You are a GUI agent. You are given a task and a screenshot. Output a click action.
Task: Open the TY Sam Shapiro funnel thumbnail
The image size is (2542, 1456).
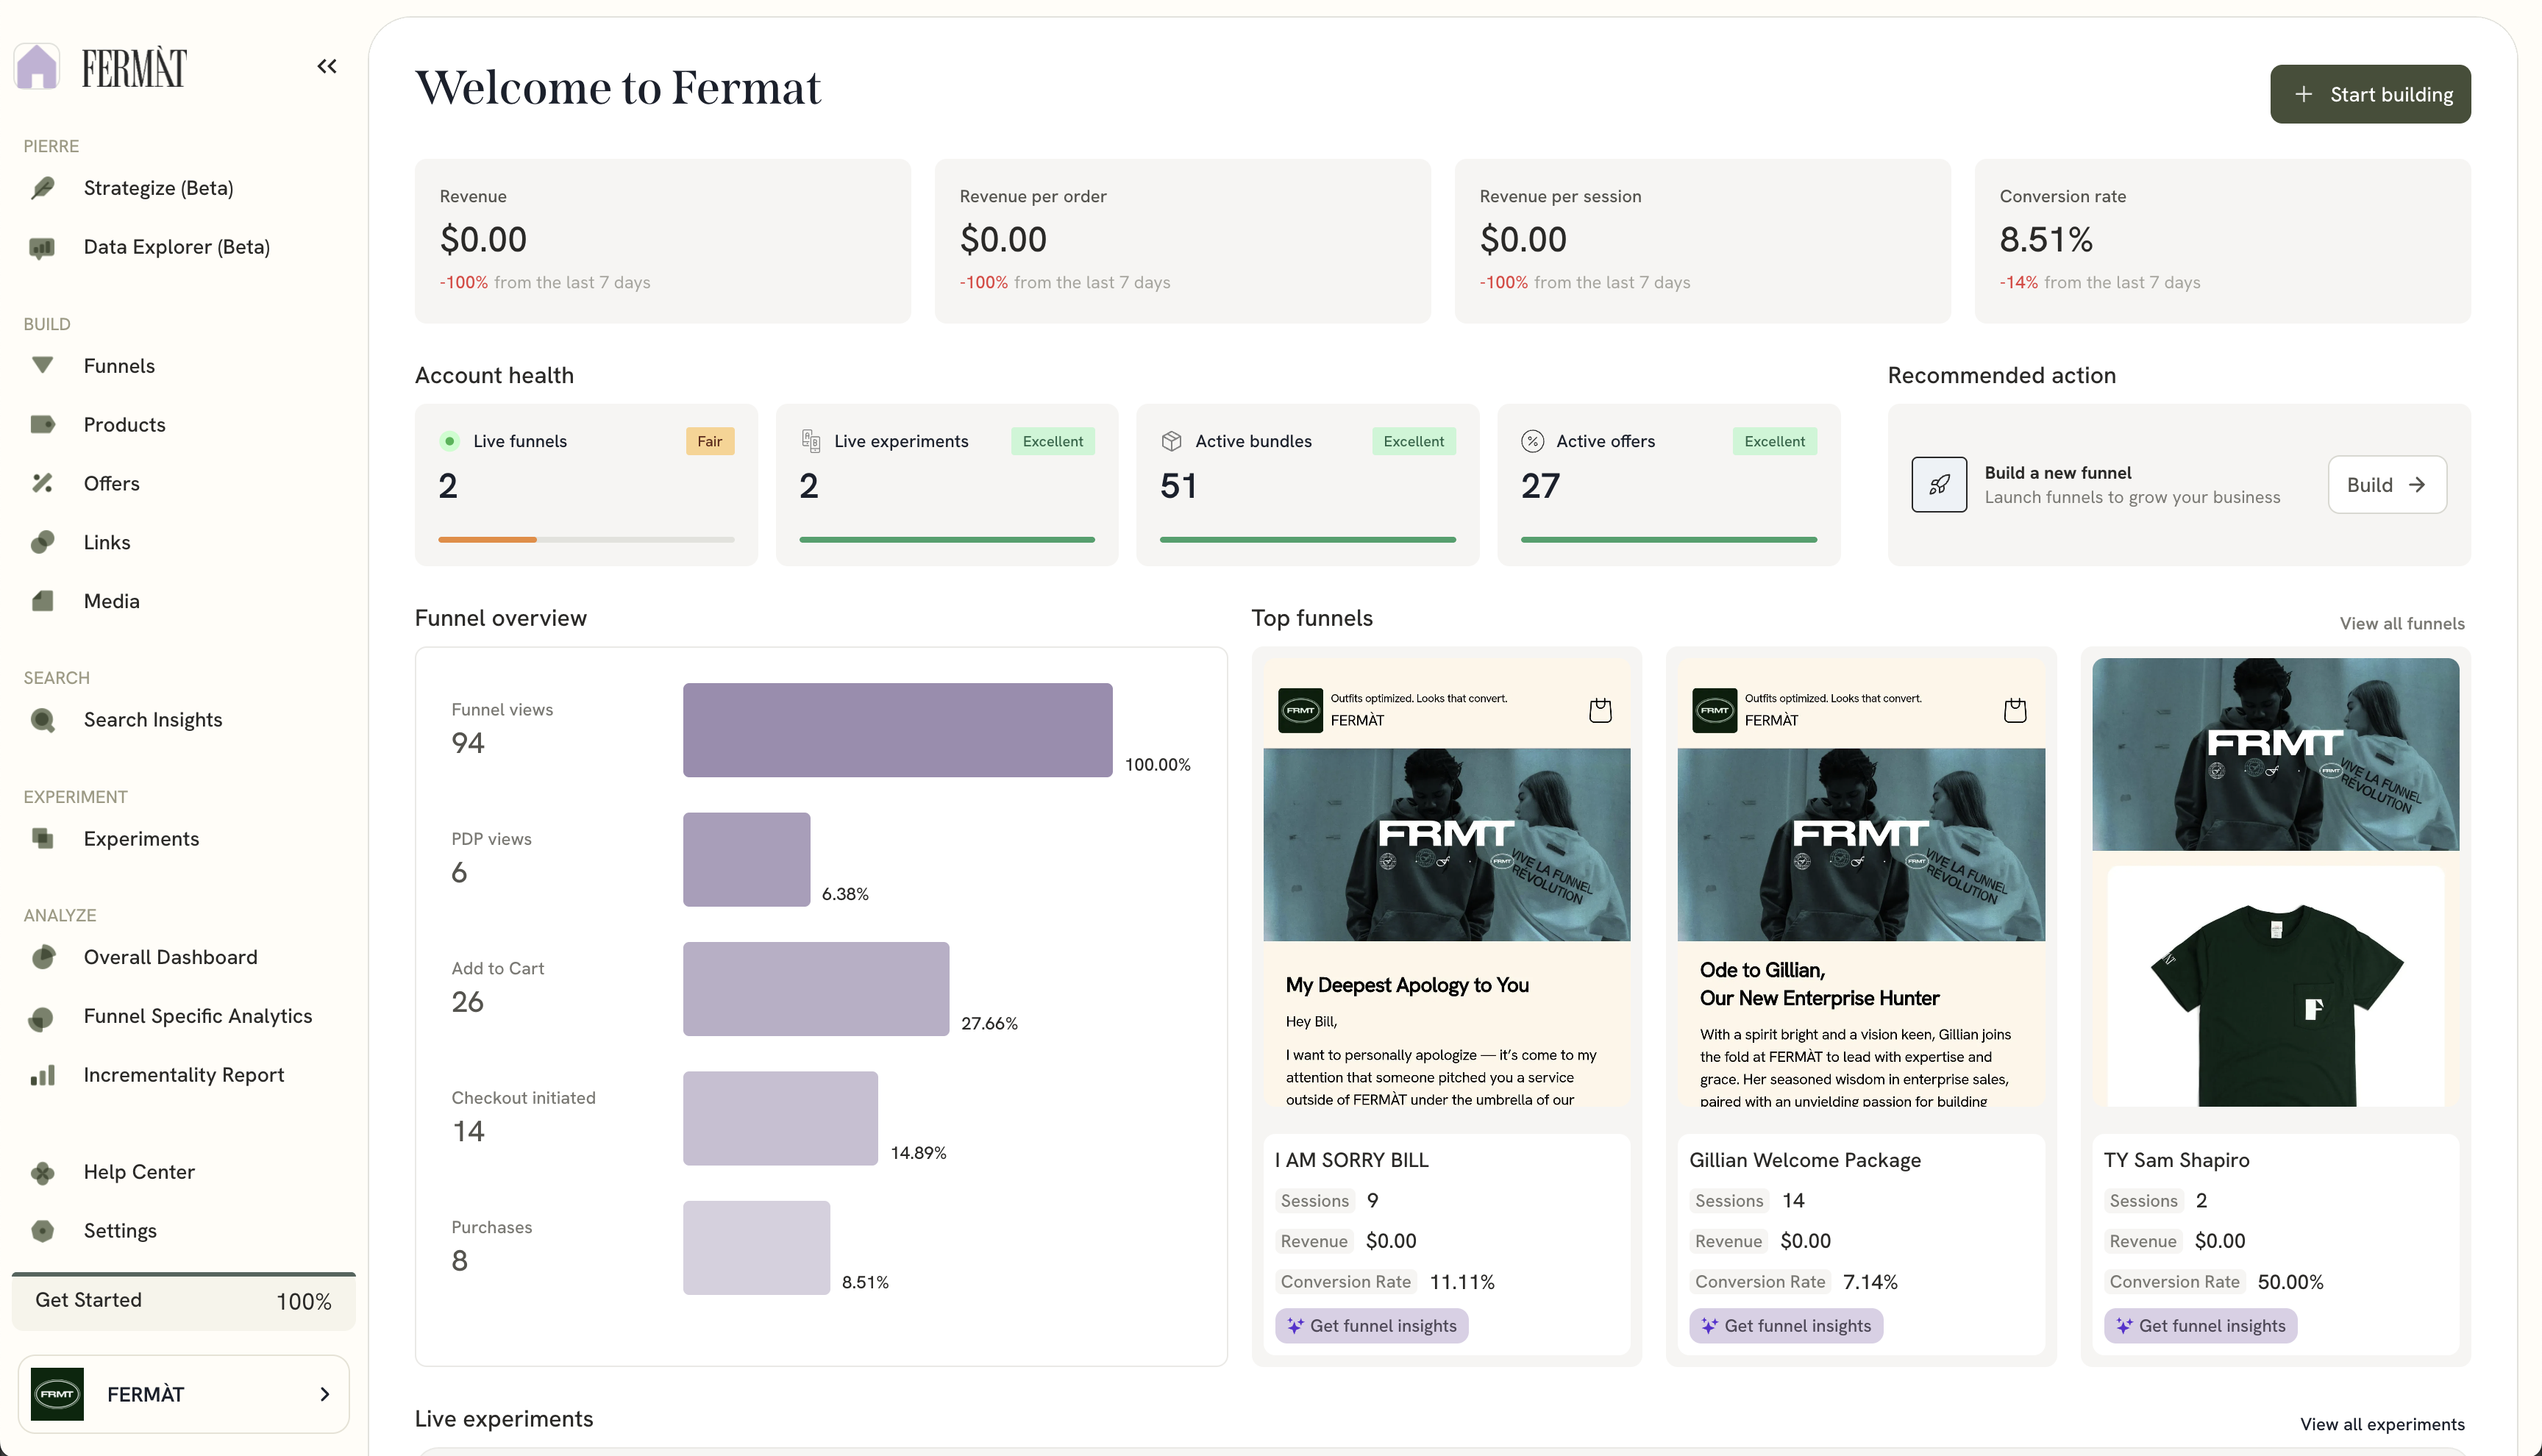(2274, 881)
